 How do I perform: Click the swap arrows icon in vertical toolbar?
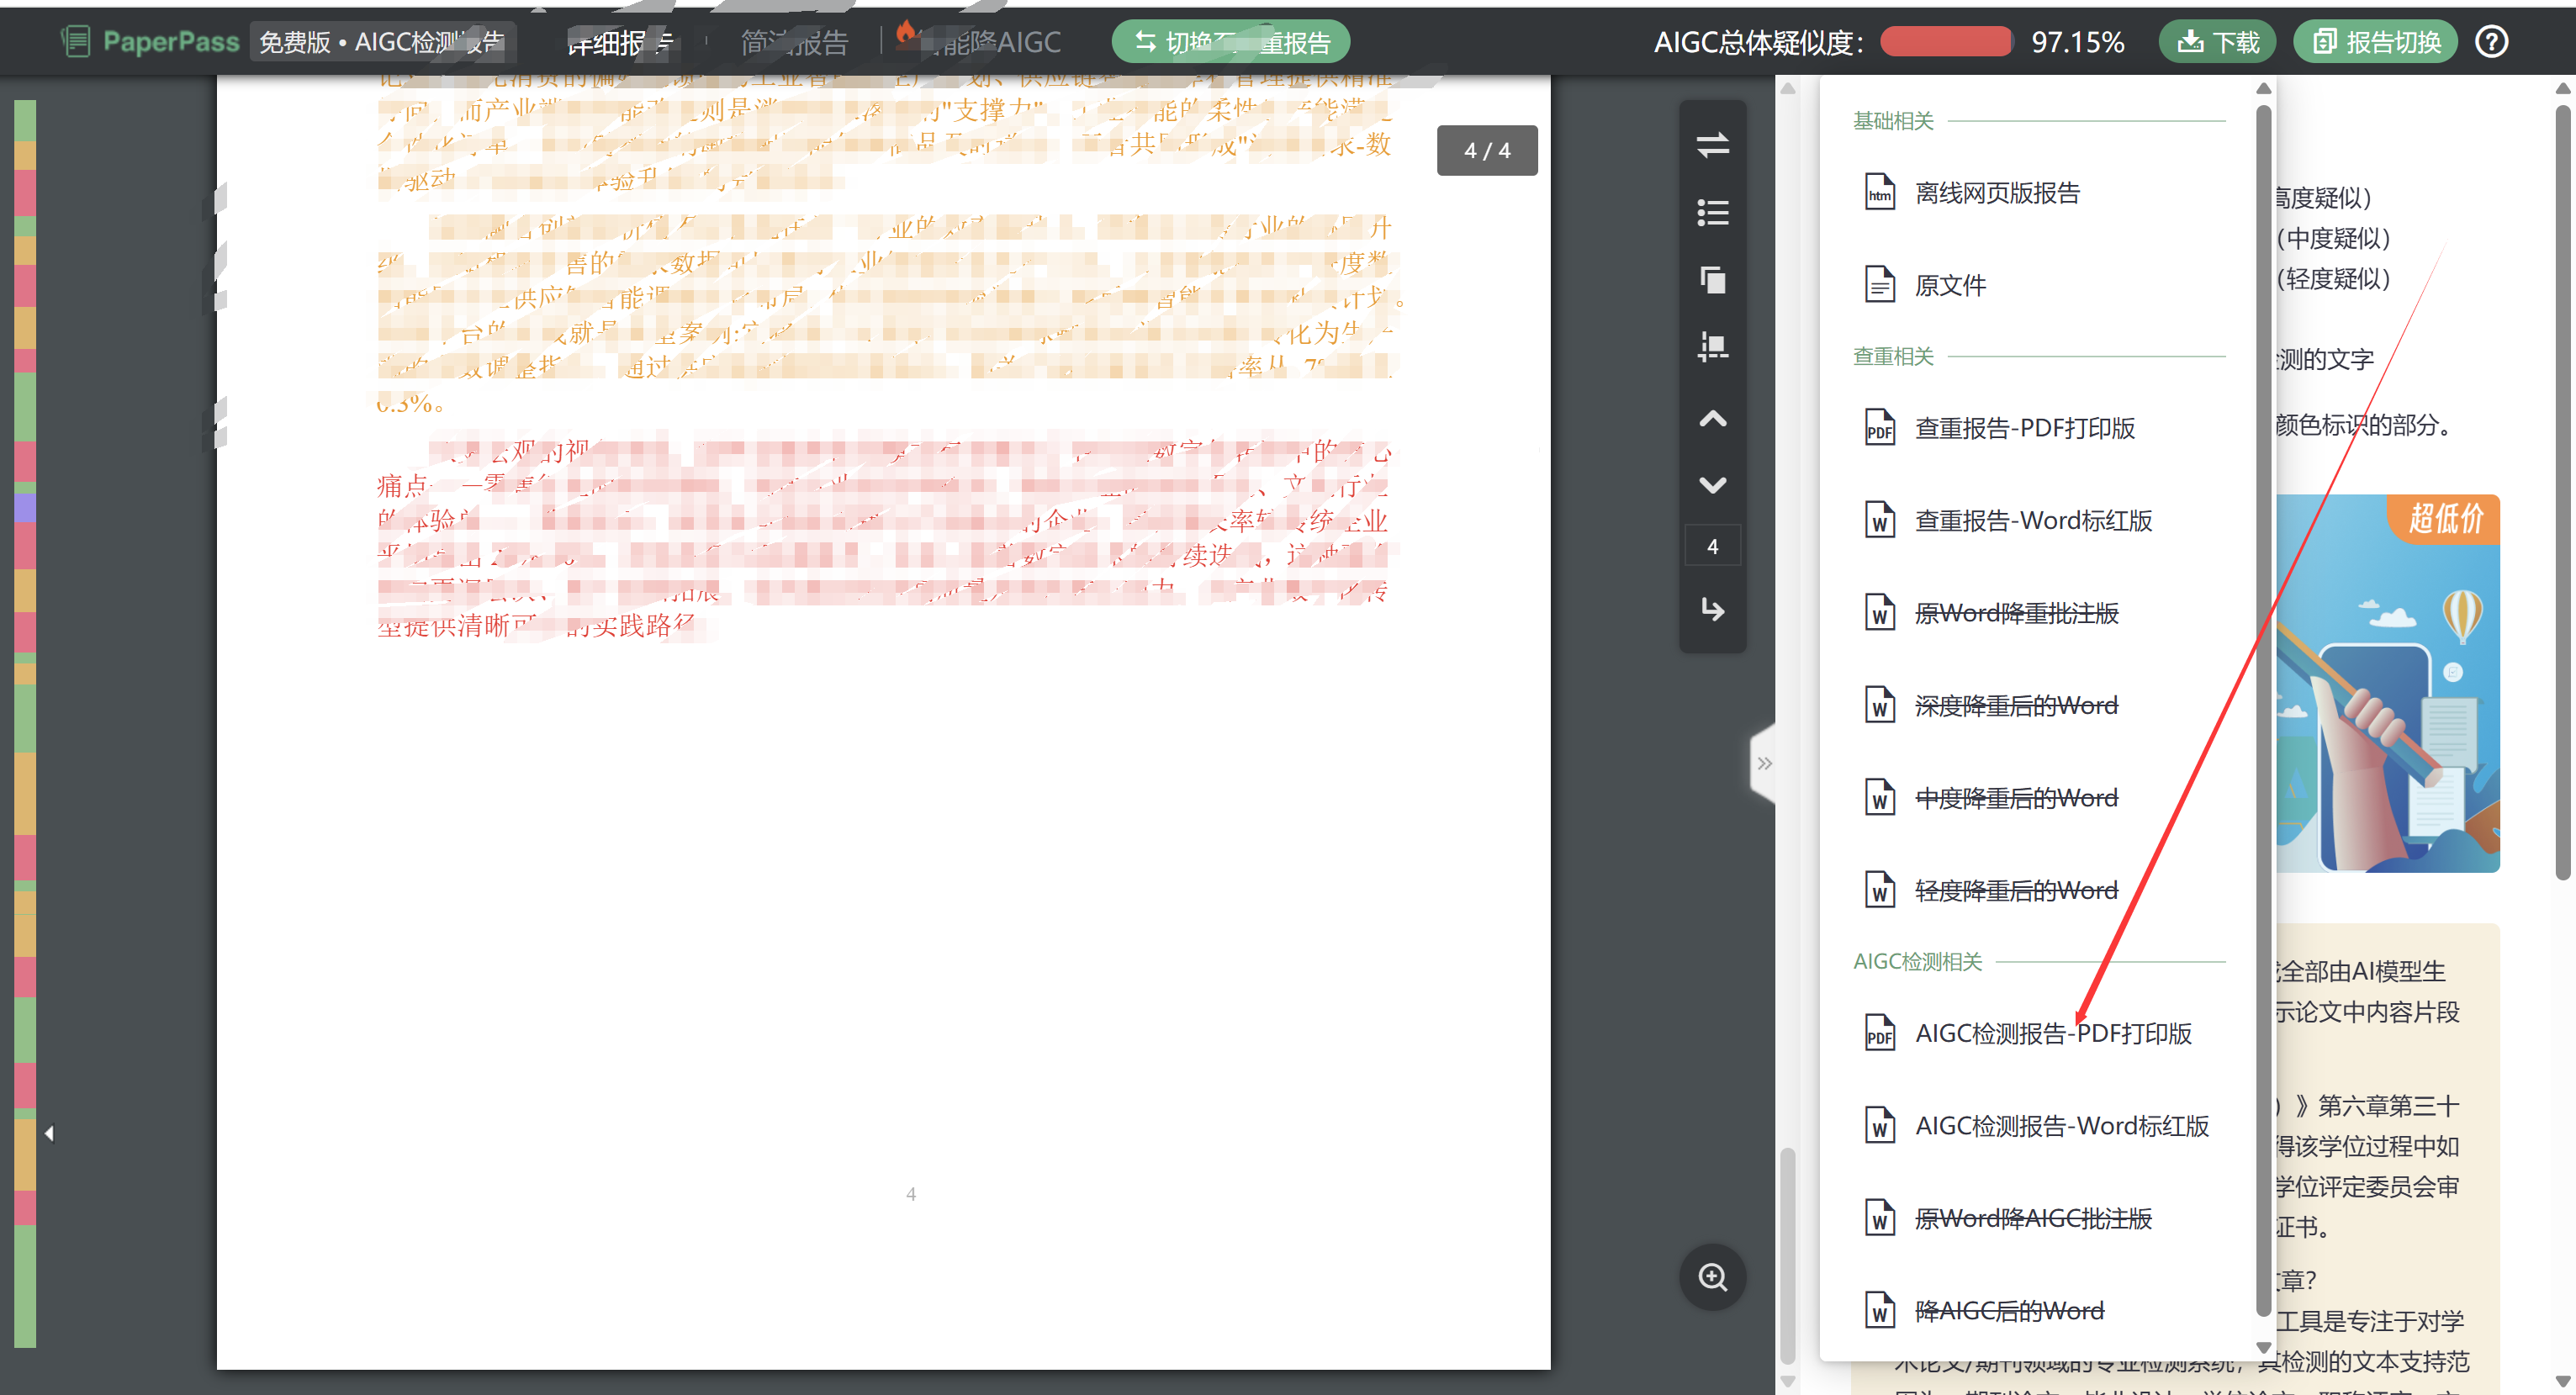coord(1712,145)
